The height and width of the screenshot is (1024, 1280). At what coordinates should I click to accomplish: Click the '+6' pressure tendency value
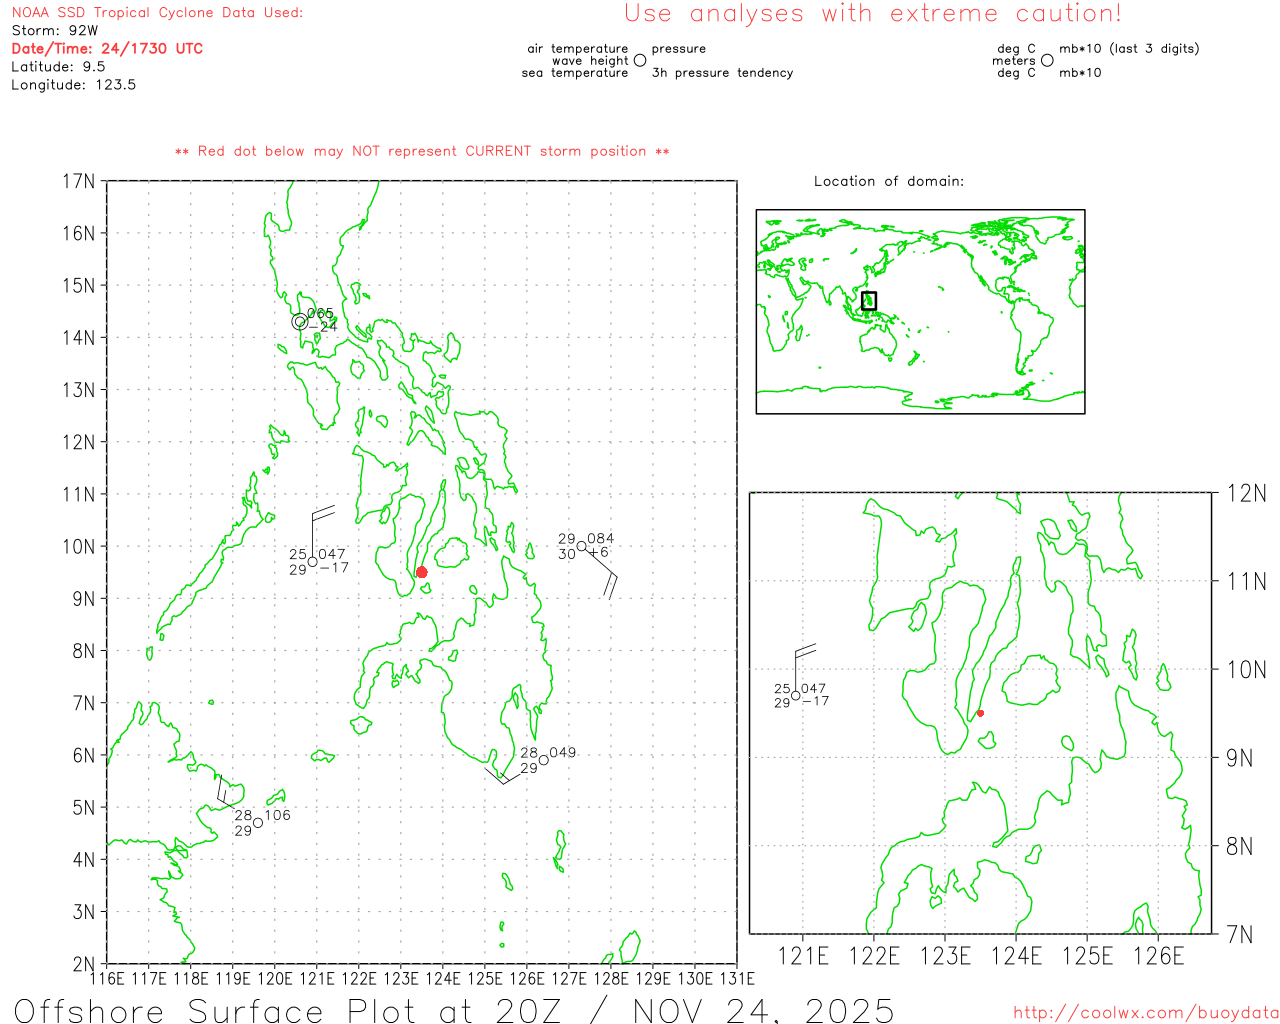(x=598, y=552)
